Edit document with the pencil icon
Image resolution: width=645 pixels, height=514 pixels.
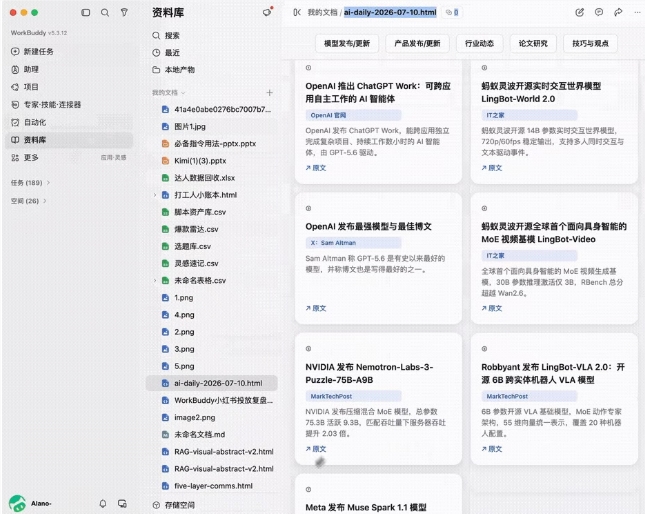(579, 12)
